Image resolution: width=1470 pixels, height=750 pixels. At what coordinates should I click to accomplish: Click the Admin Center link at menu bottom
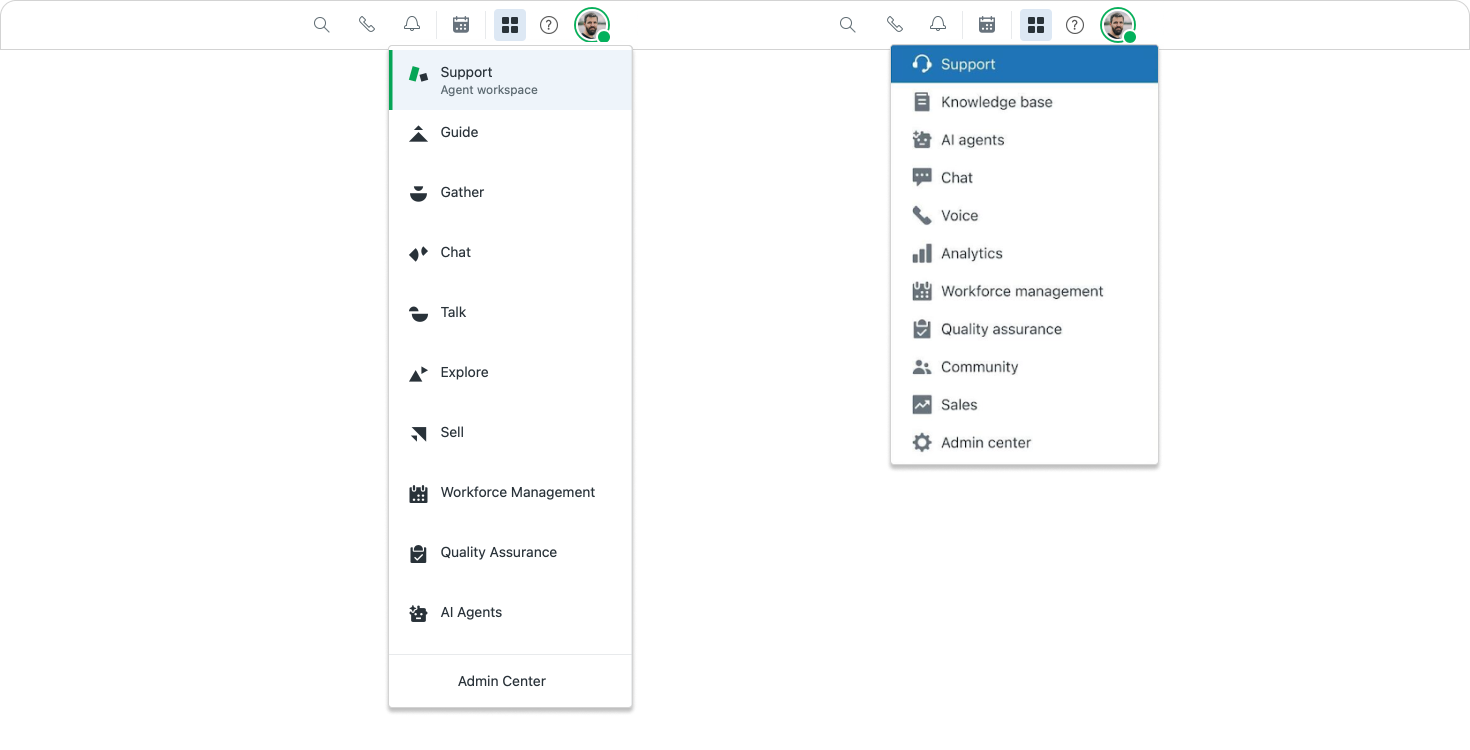point(502,681)
